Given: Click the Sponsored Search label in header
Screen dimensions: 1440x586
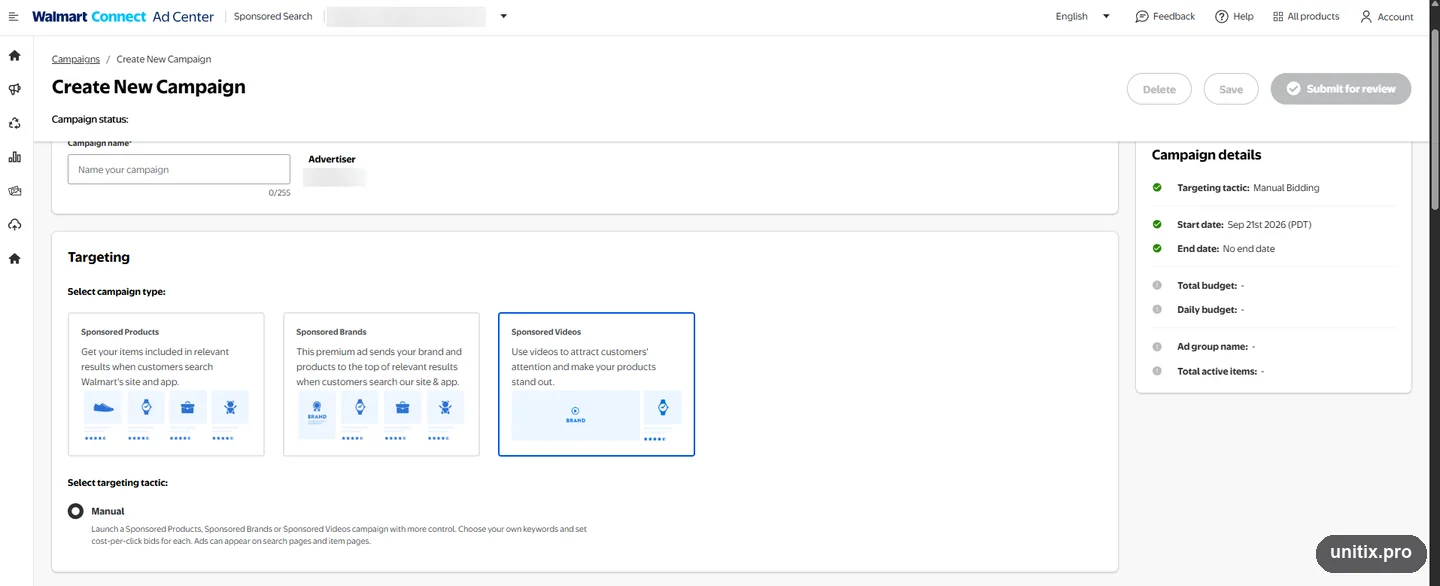Looking at the screenshot, I should point(273,16).
